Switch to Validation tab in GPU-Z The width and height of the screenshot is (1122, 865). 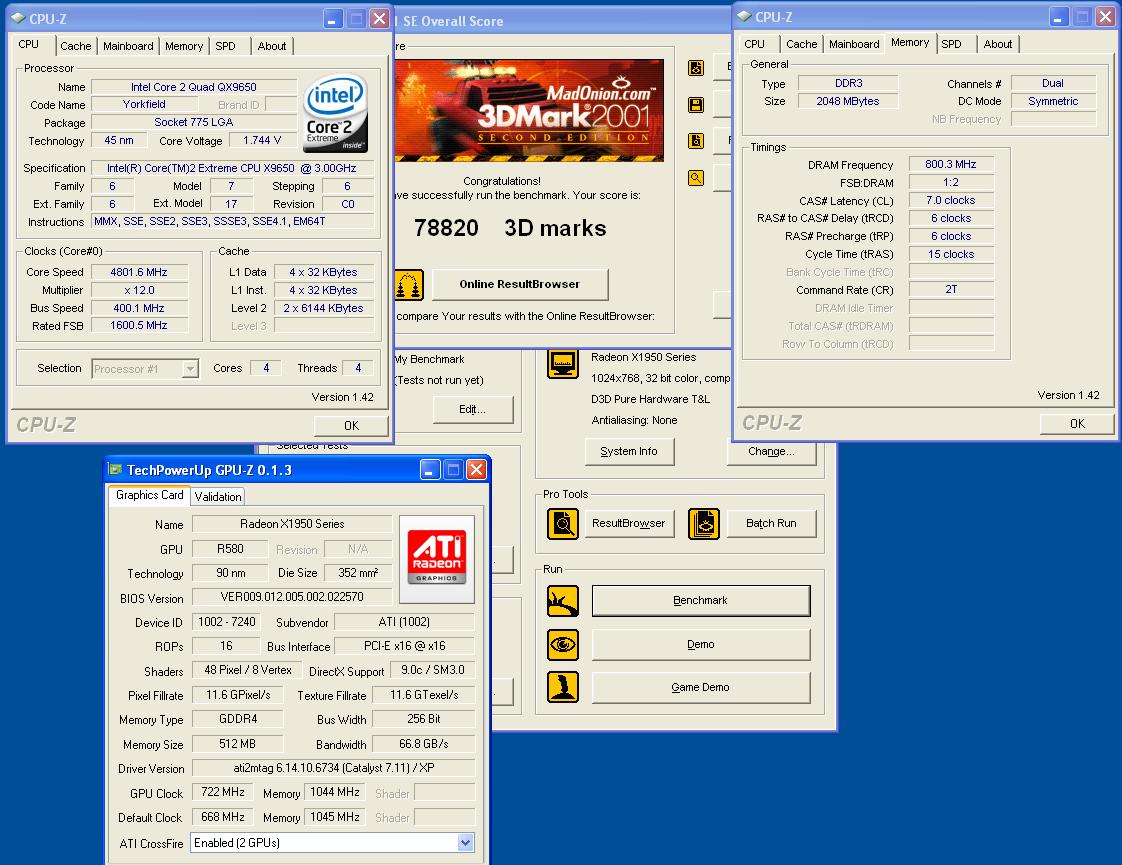[x=218, y=496]
